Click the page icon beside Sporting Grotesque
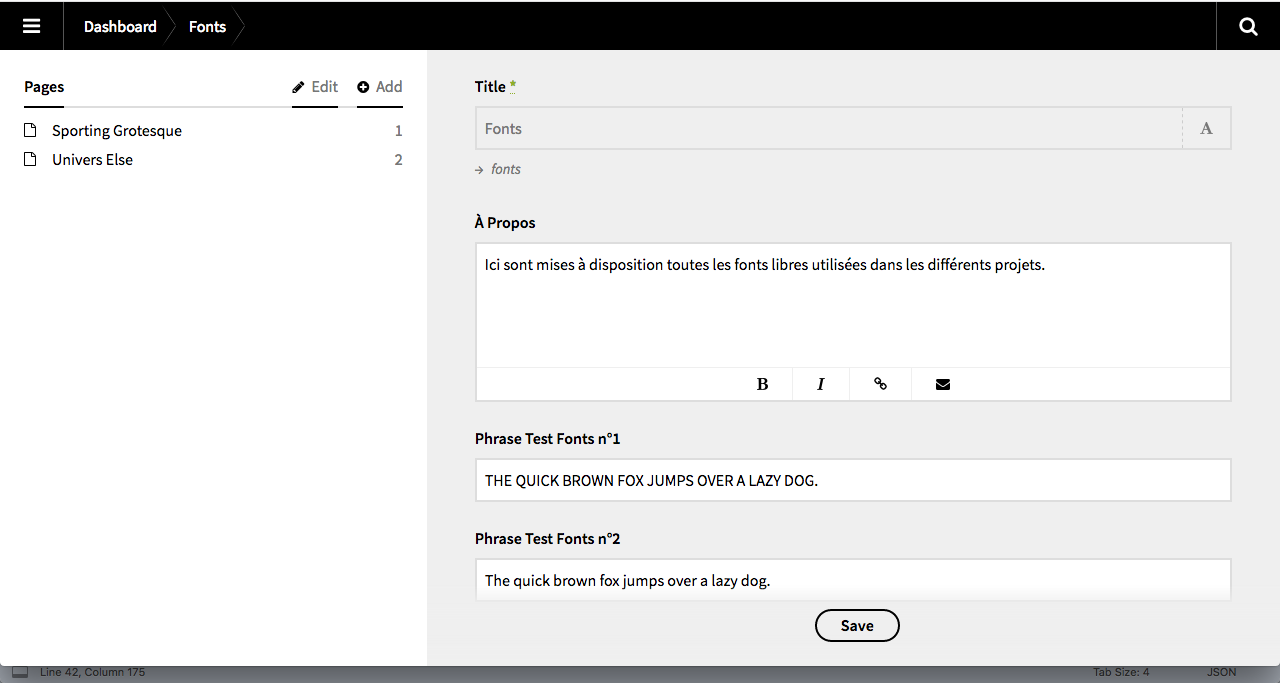Viewport: 1280px width, 683px height. (31, 131)
